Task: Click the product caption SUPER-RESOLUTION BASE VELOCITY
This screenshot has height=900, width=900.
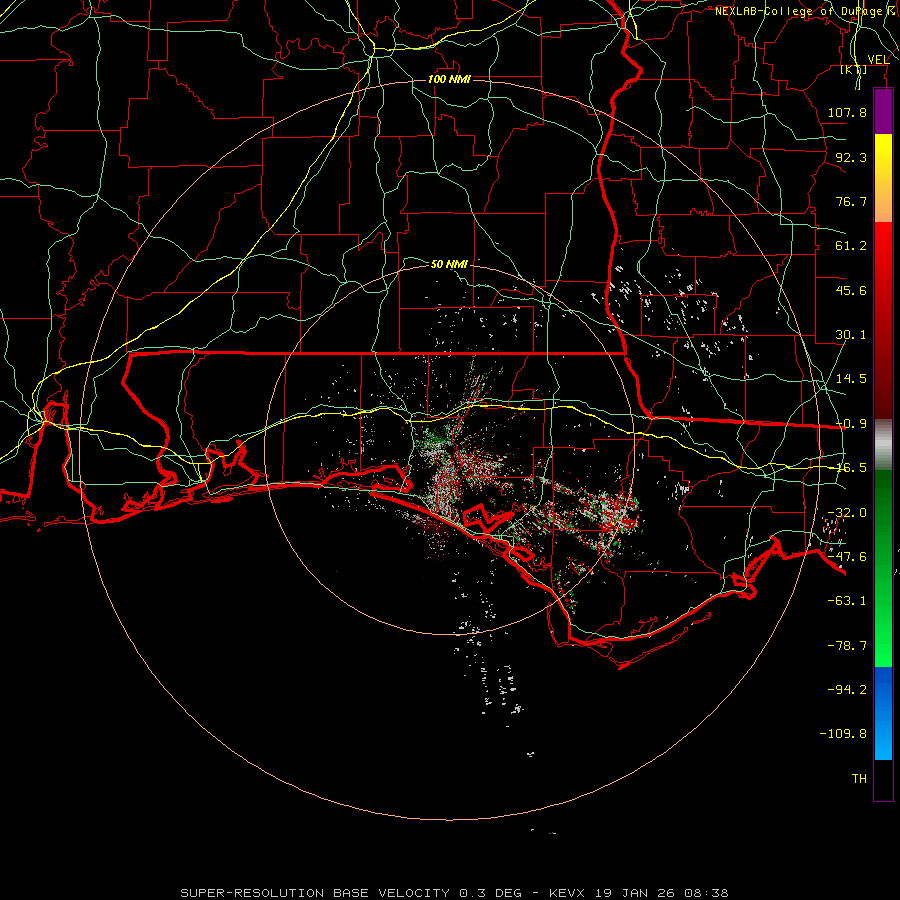Action: (315, 893)
